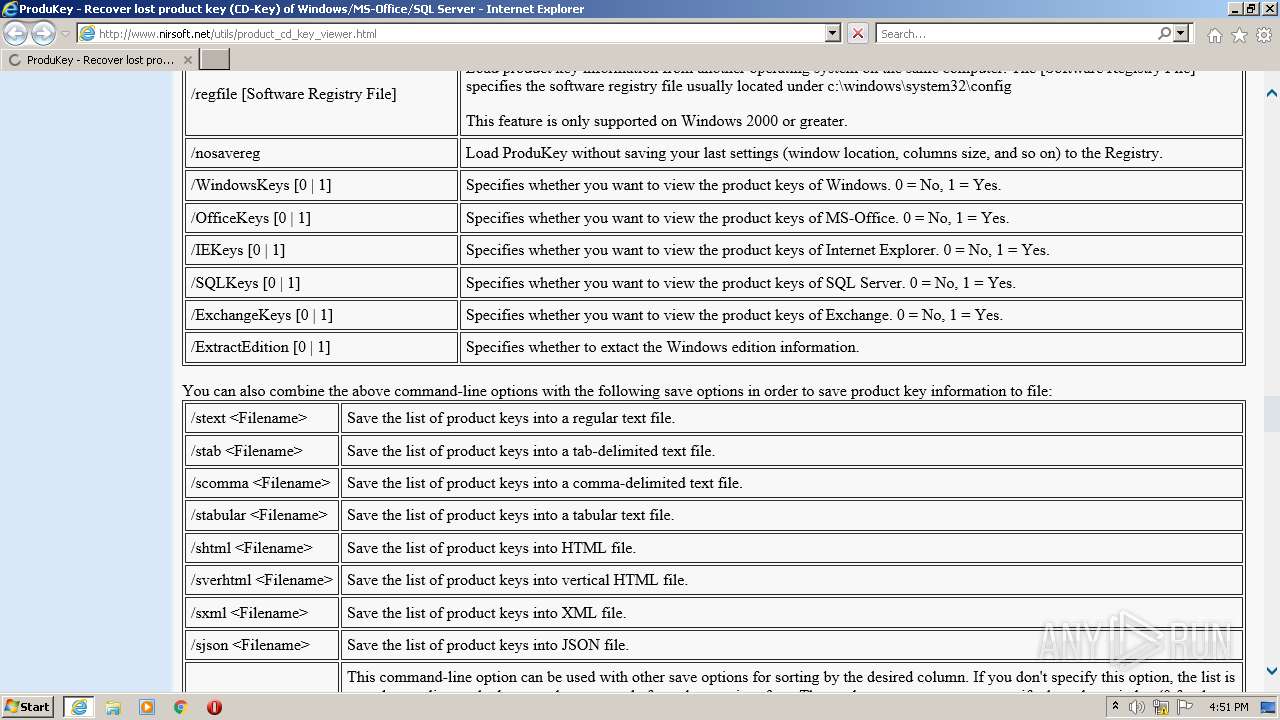The width and height of the screenshot is (1280, 720).
Task: Open File Explorer folder in taskbar
Action: click(113, 707)
